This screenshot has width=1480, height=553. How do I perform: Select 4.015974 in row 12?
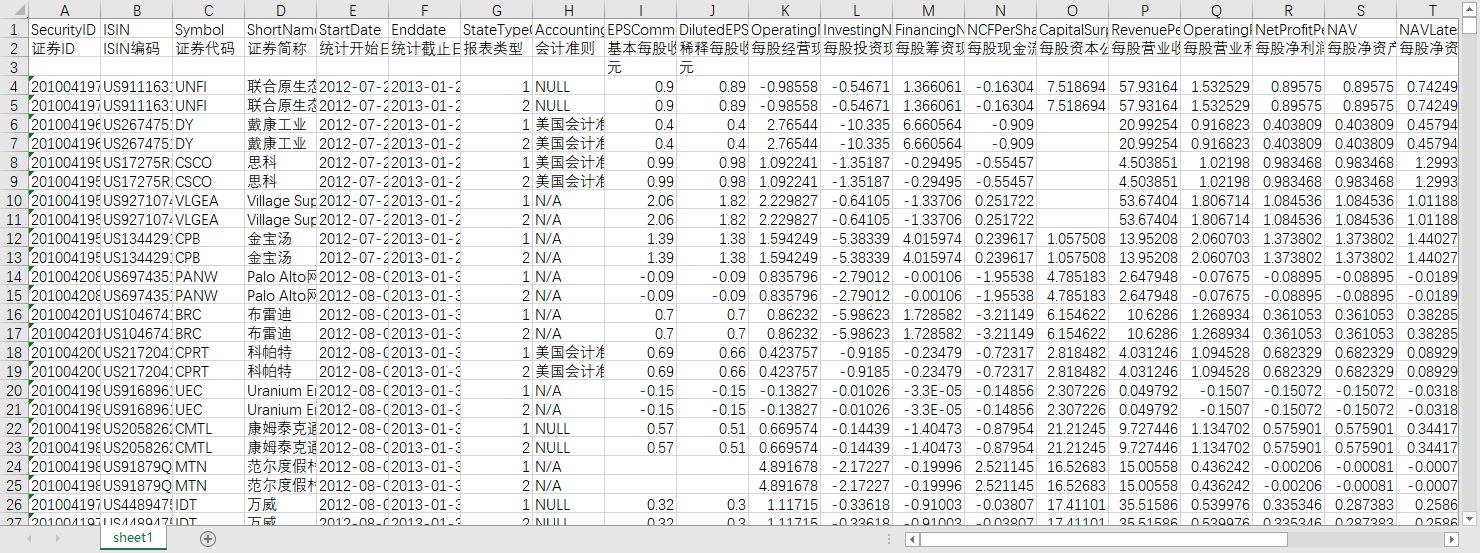coord(928,238)
